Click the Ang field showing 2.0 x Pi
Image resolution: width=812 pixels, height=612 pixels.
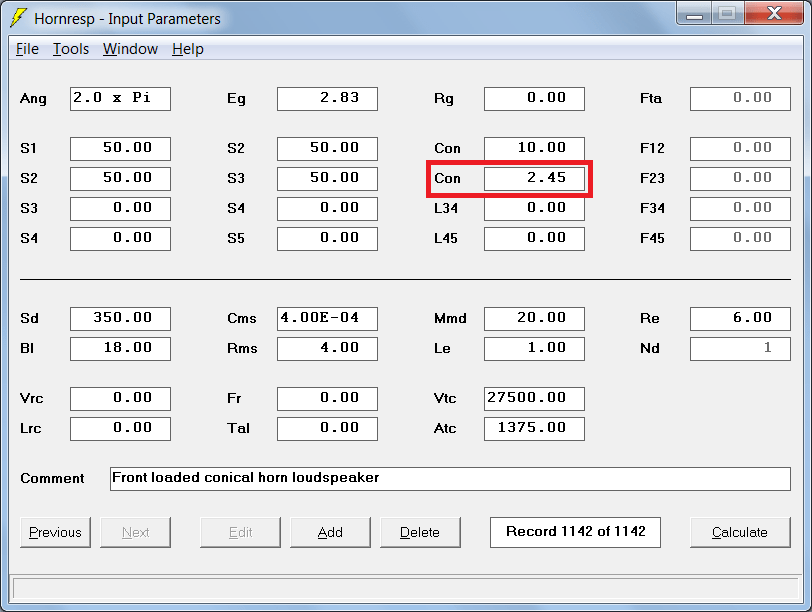(x=120, y=98)
